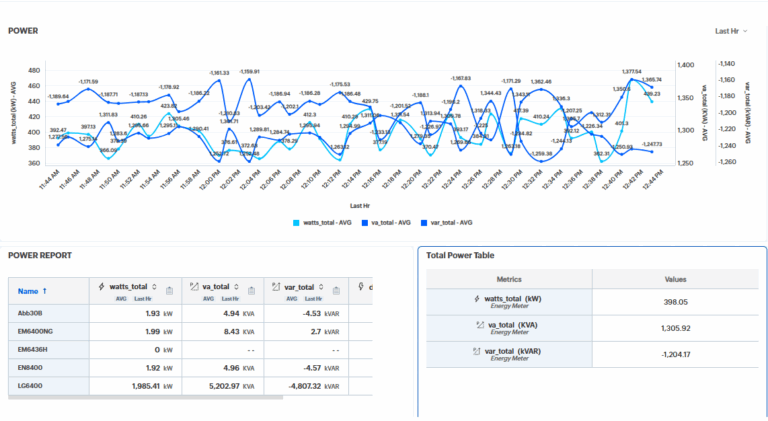Screen dimensions: 768x421
Task: Toggle watts_total - AVG legend series
Action: click(x=326, y=223)
